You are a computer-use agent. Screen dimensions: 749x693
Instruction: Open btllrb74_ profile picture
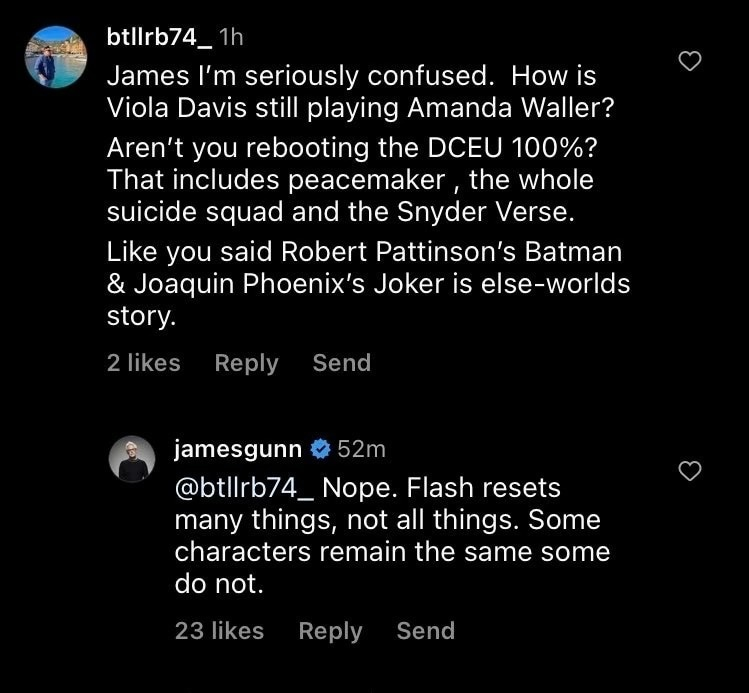coord(55,57)
